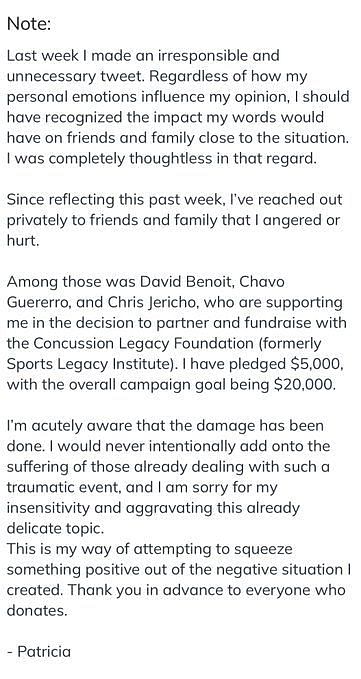Click the "Note:" heading text
This screenshot has width=361, height=679.
coord(29,23)
